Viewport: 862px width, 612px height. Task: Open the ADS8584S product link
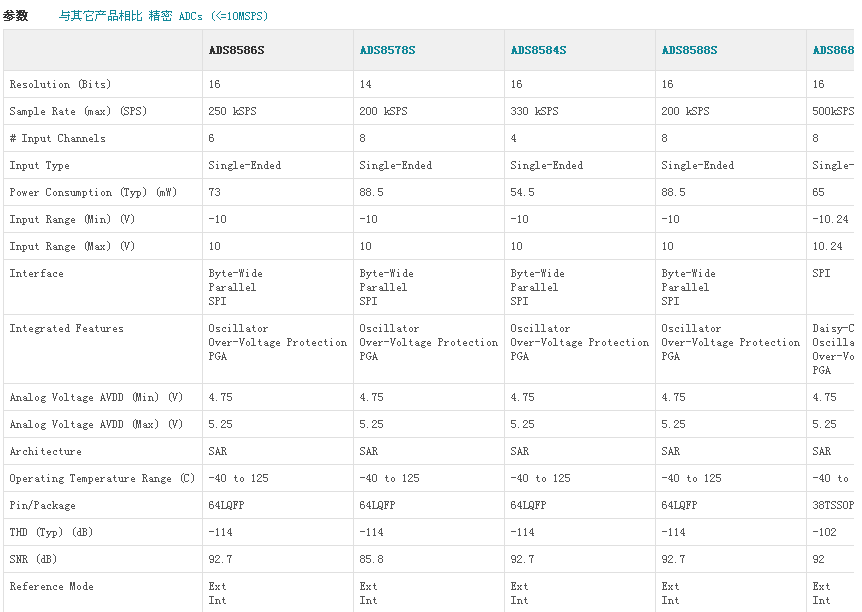point(538,50)
